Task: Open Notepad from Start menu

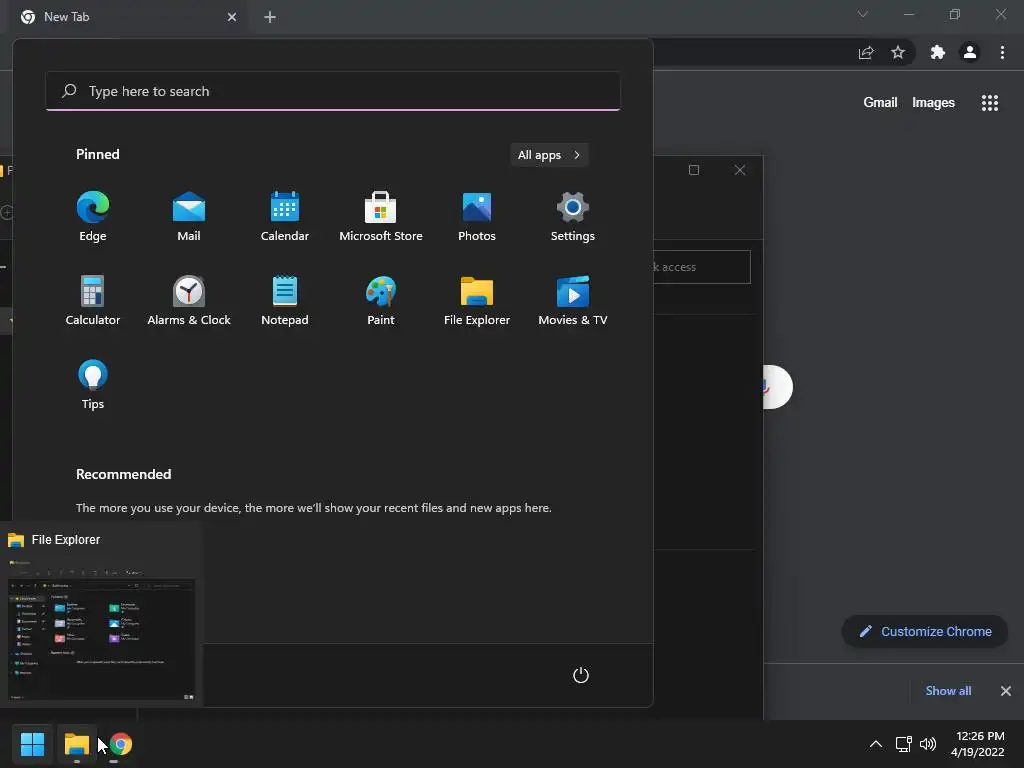Action: coord(285,300)
